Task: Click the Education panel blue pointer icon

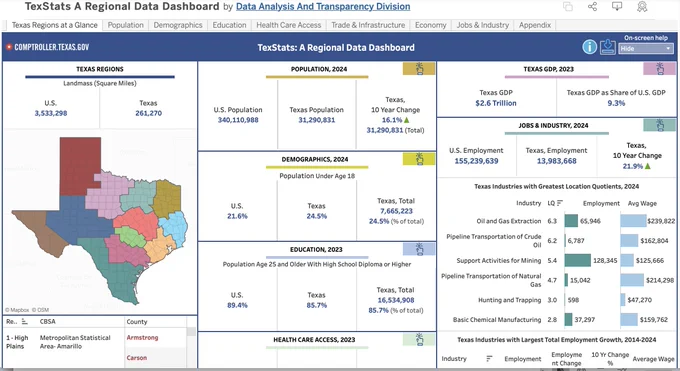Action: click(418, 249)
